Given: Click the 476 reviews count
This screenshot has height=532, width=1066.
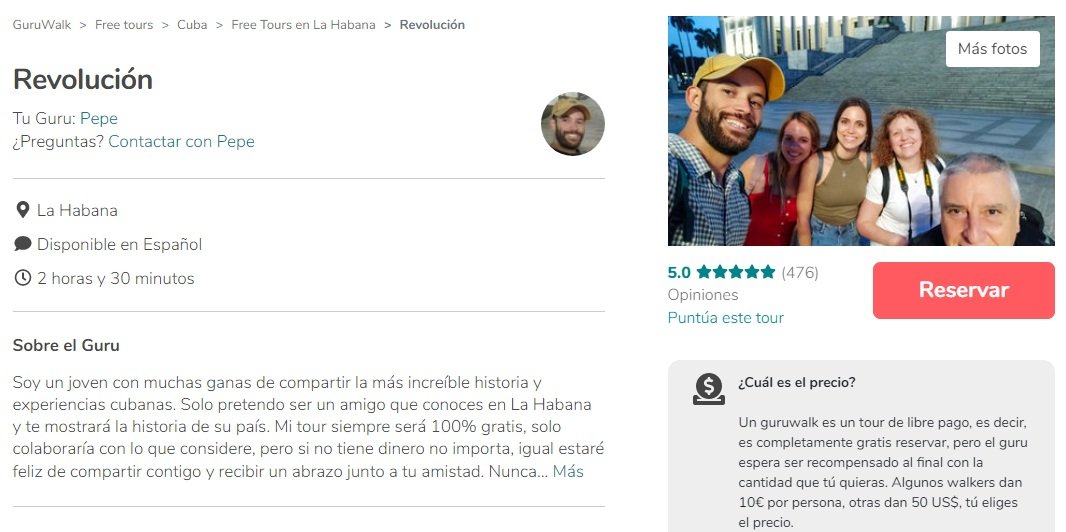Looking at the screenshot, I should pos(800,272).
